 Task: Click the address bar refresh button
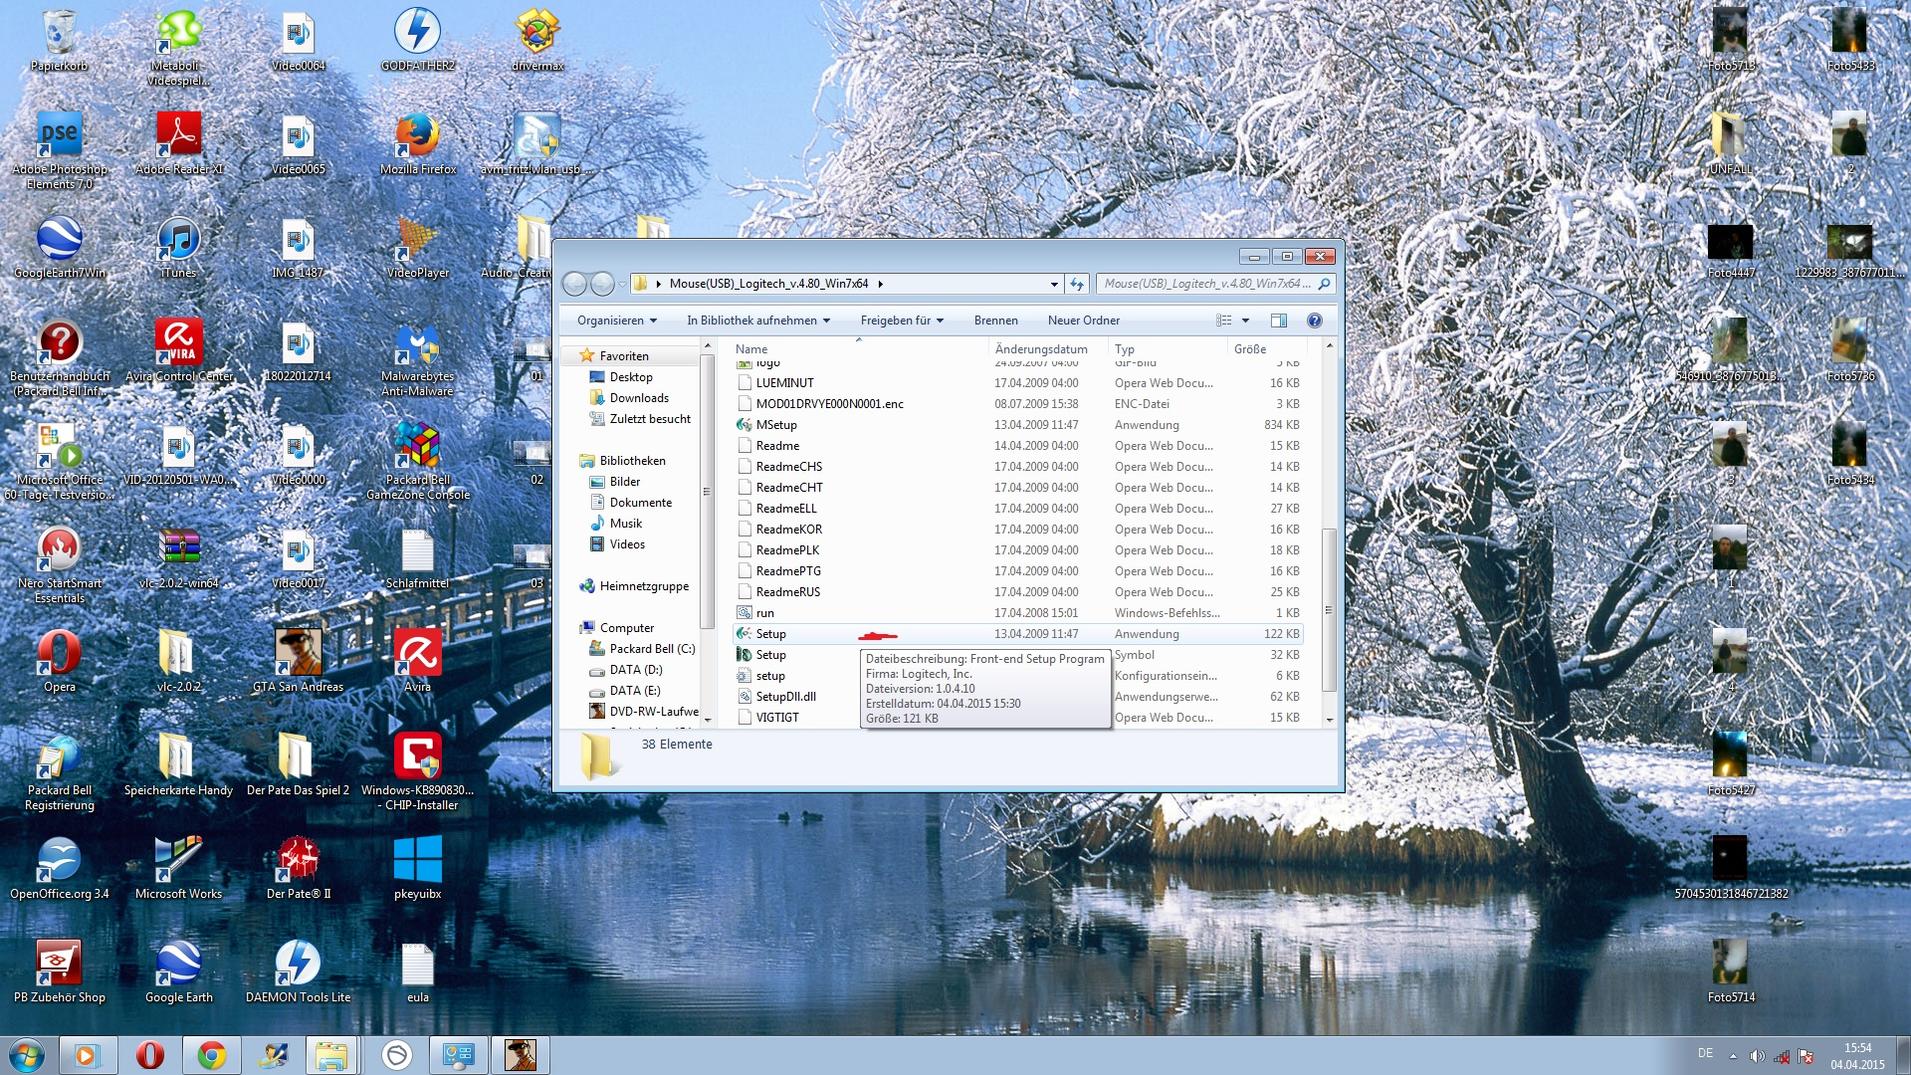pos(1076,284)
